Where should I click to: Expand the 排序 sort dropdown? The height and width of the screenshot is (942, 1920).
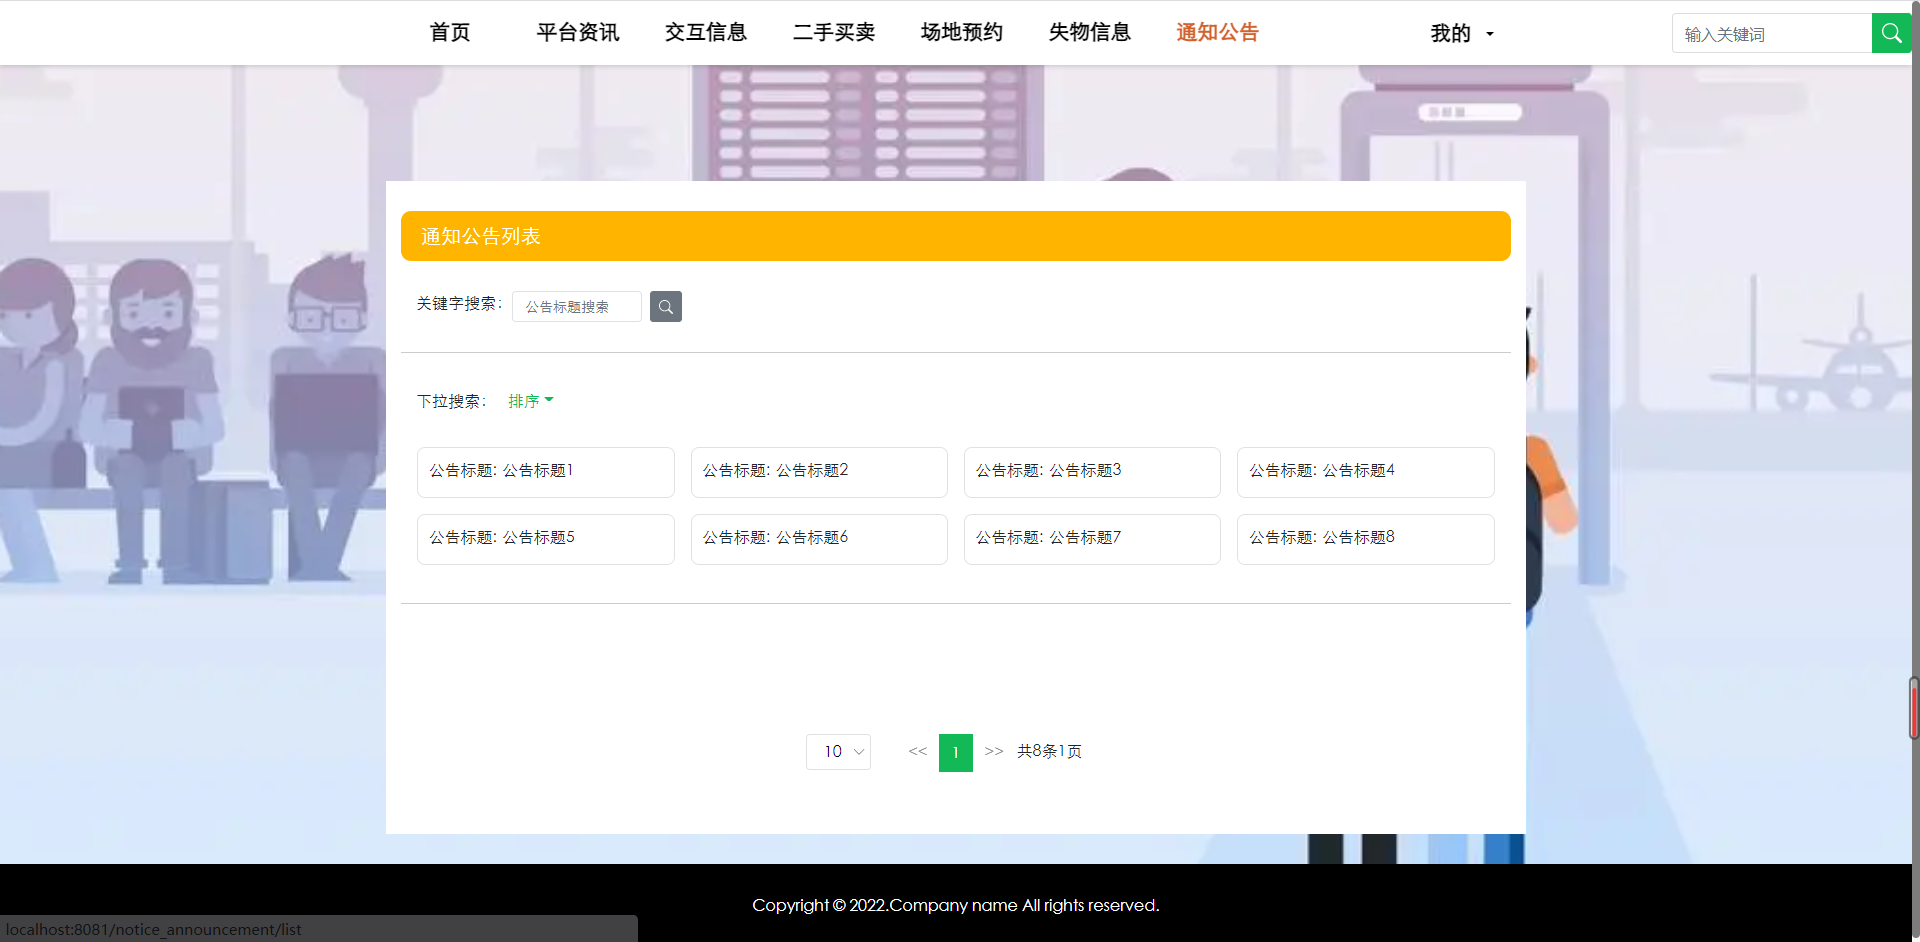point(530,400)
